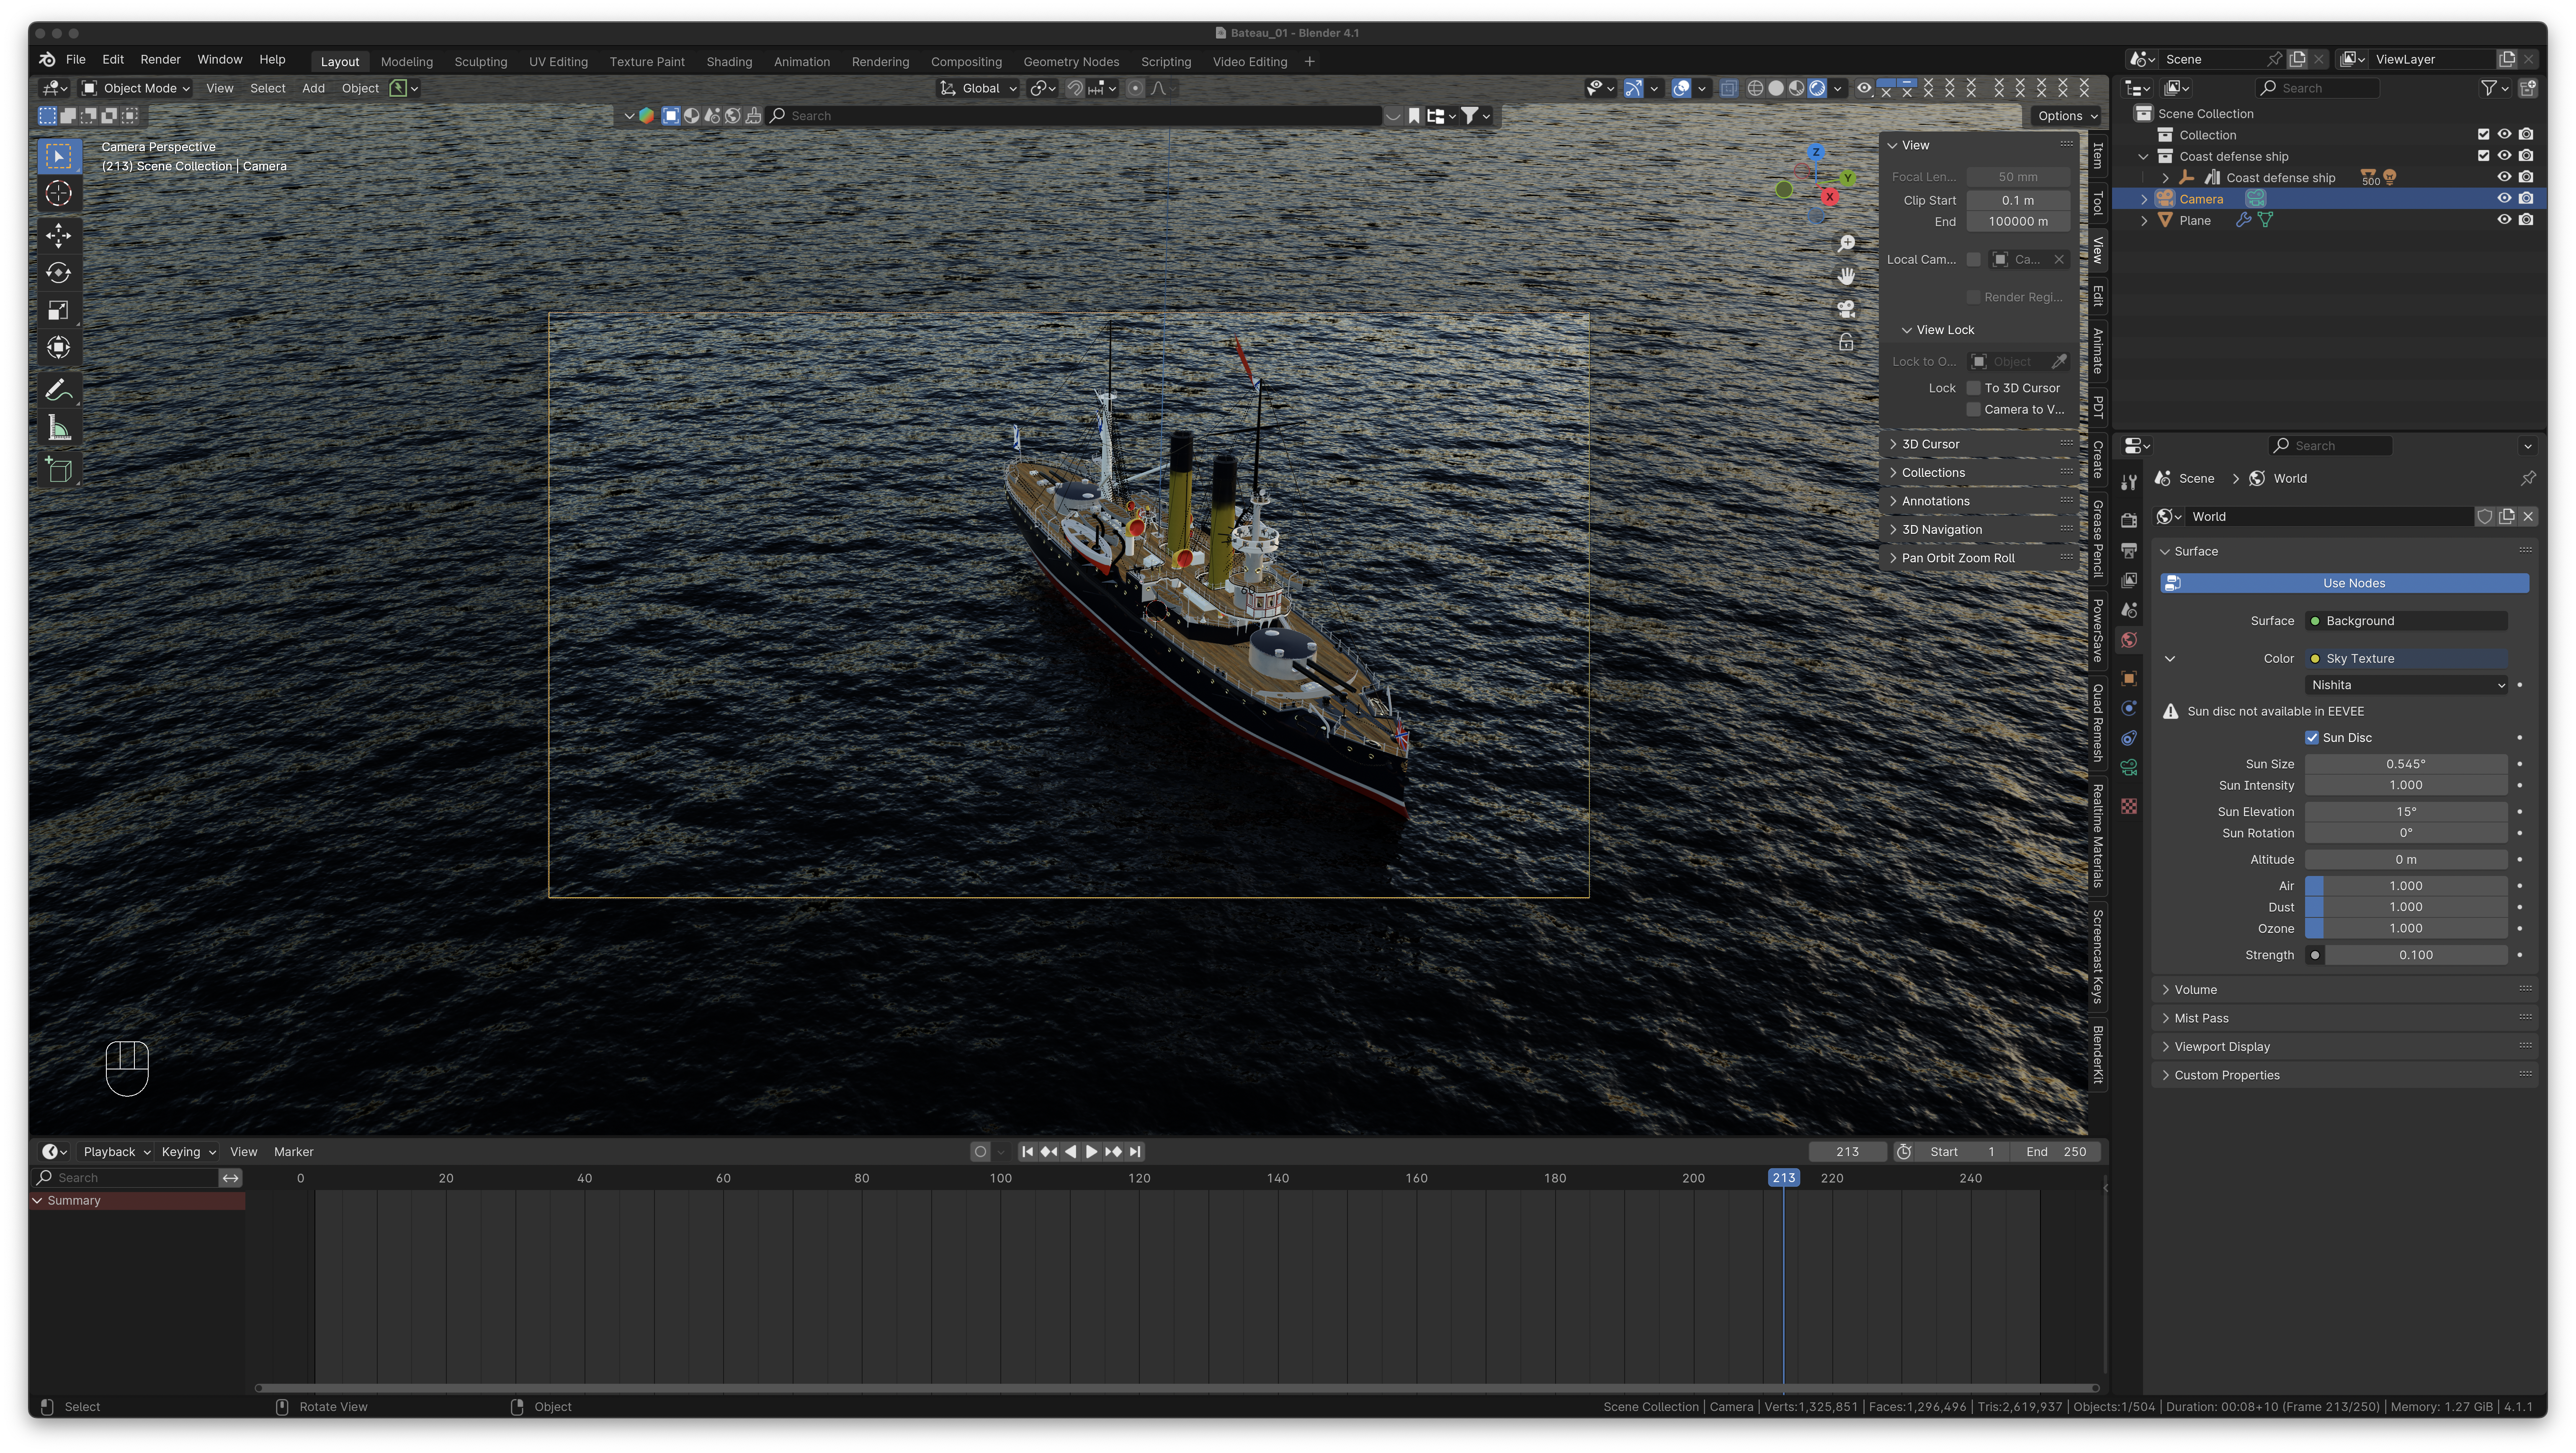This screenshot has height=1453, width=2576.
Task: Jump to the first frame
Action: [1027, 1152]
